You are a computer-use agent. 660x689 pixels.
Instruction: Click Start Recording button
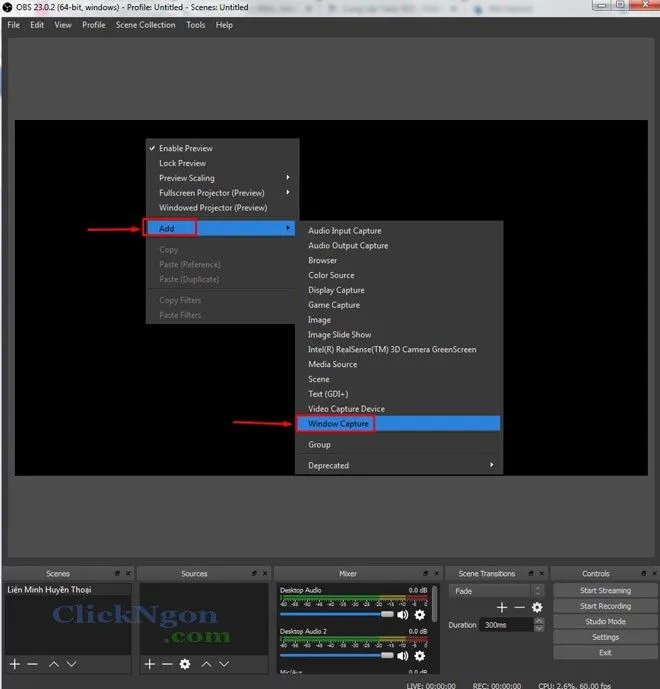pos(605,606)
